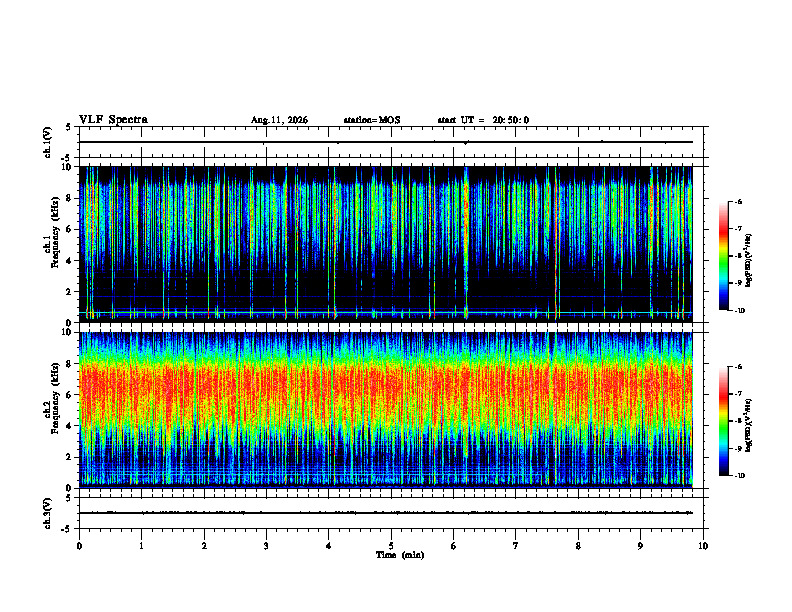Click the "6" kHz tick on ch.1 axis
This screenshot has width=792, height=612.
[69, 229]
